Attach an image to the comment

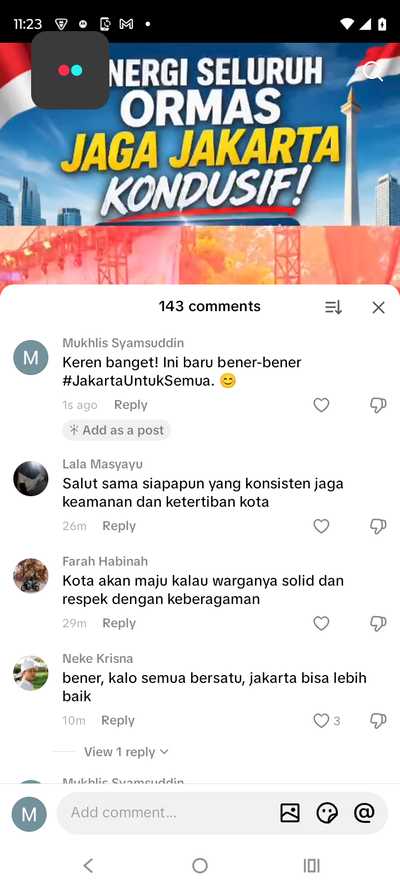tap(290, 813)
